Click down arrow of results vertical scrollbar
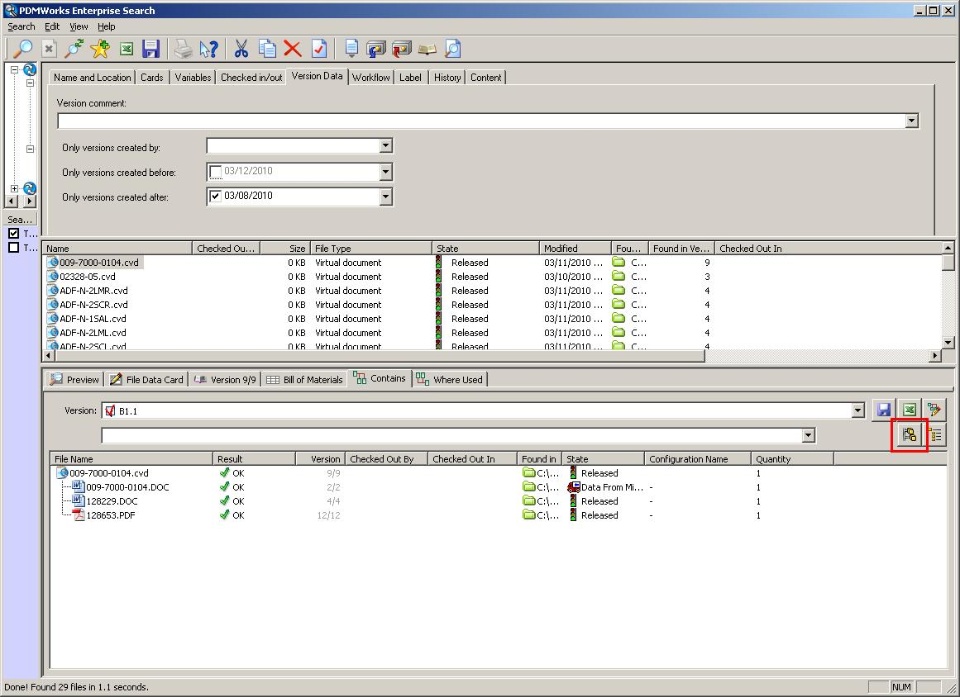Screen dimensions: 960x697 948,343
